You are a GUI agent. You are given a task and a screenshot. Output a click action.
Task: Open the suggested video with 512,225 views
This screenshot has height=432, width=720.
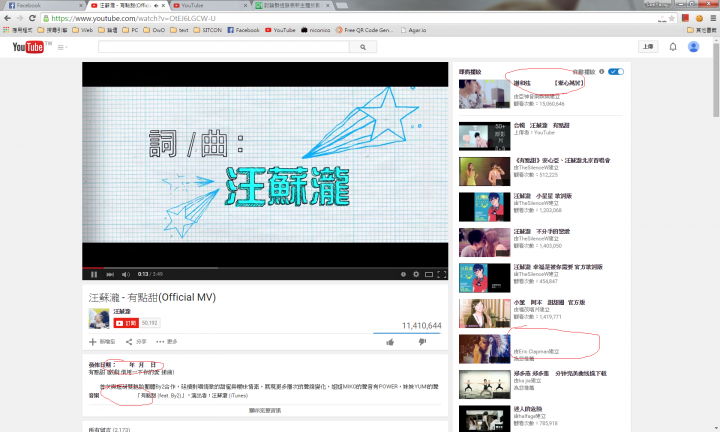484,171
